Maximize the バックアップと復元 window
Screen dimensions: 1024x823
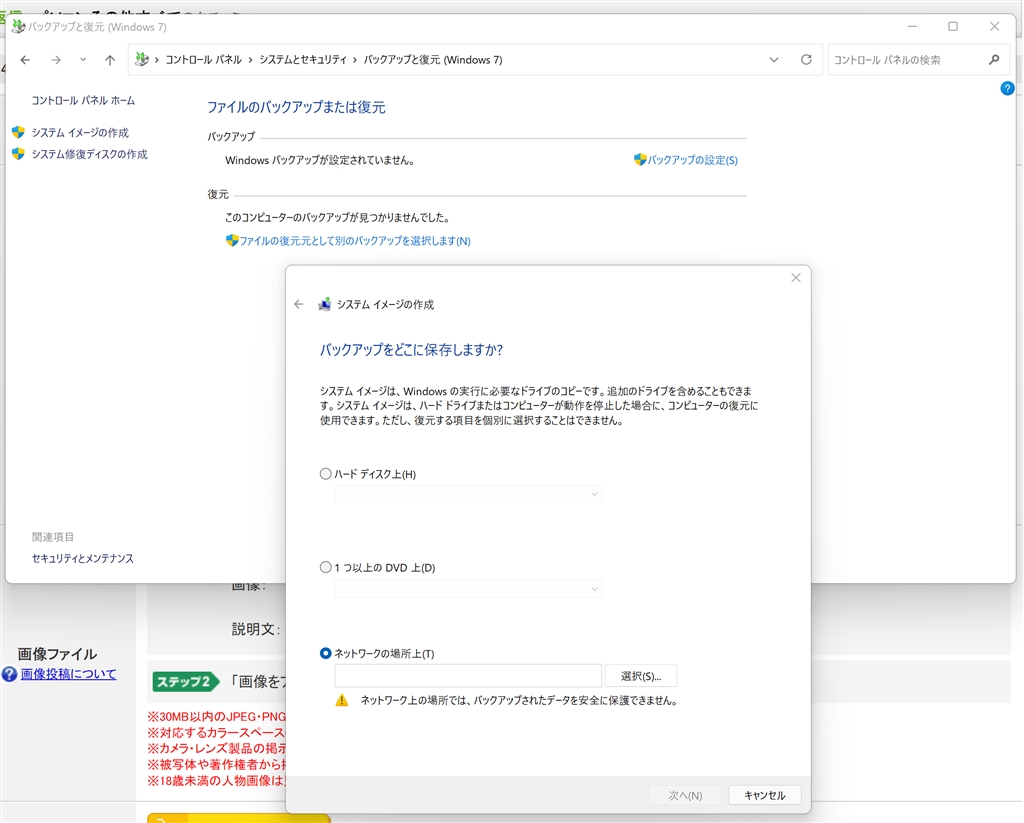pyautogui.click(x=953, y=27)
